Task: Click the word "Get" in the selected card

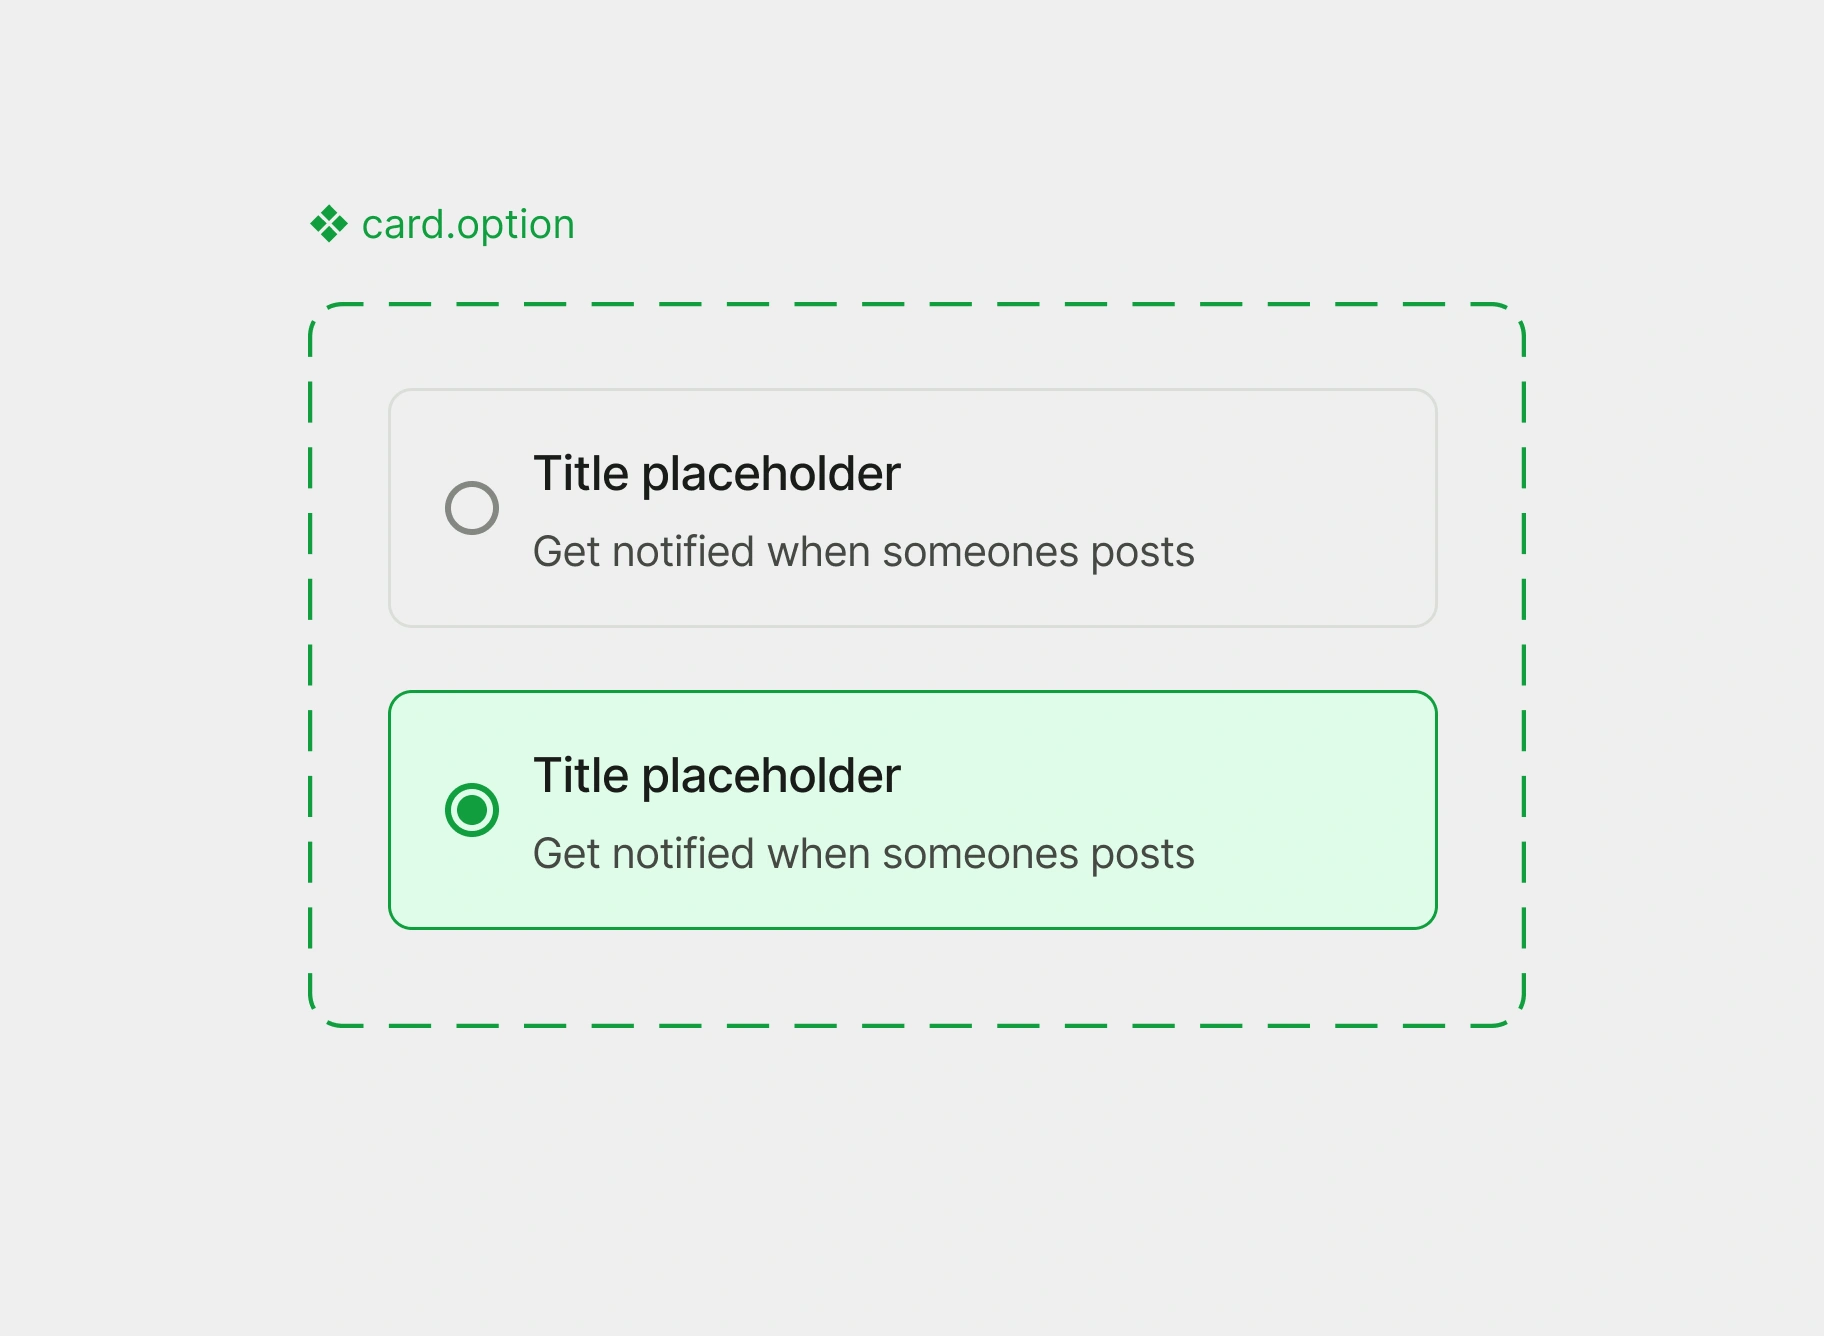Action: pos(567,854)
